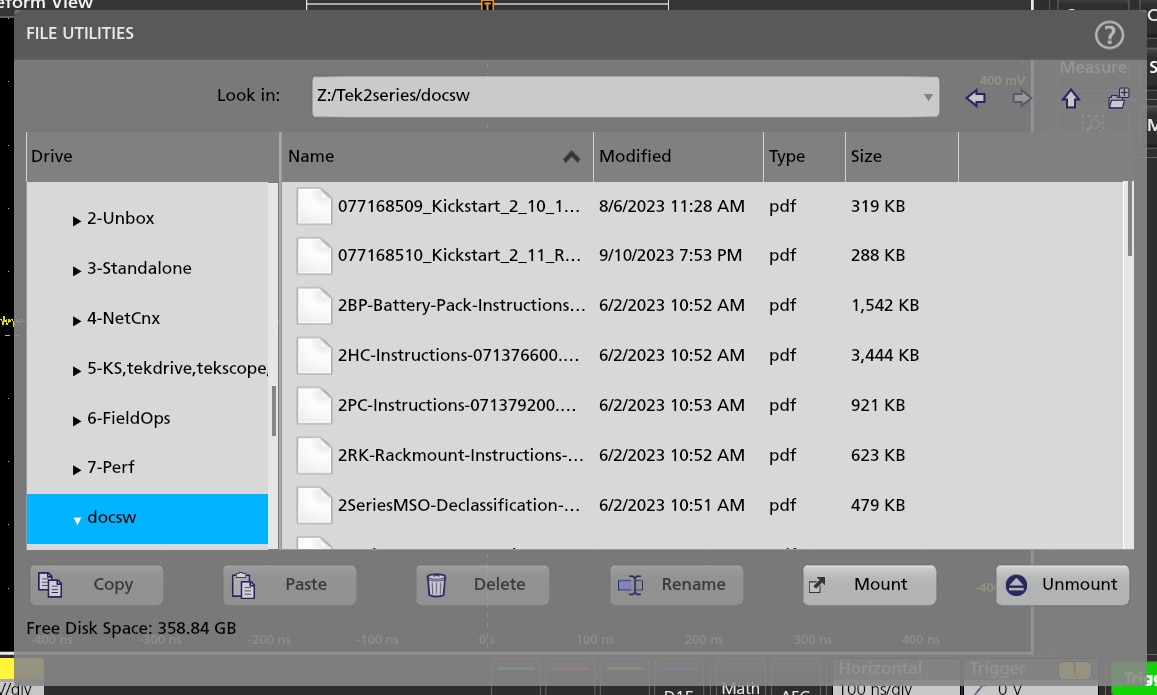Image resolution: width=1157 pixels, height=695 pixels.
Task: Expand the 7-Perf folder
Action: pos(77,469)
